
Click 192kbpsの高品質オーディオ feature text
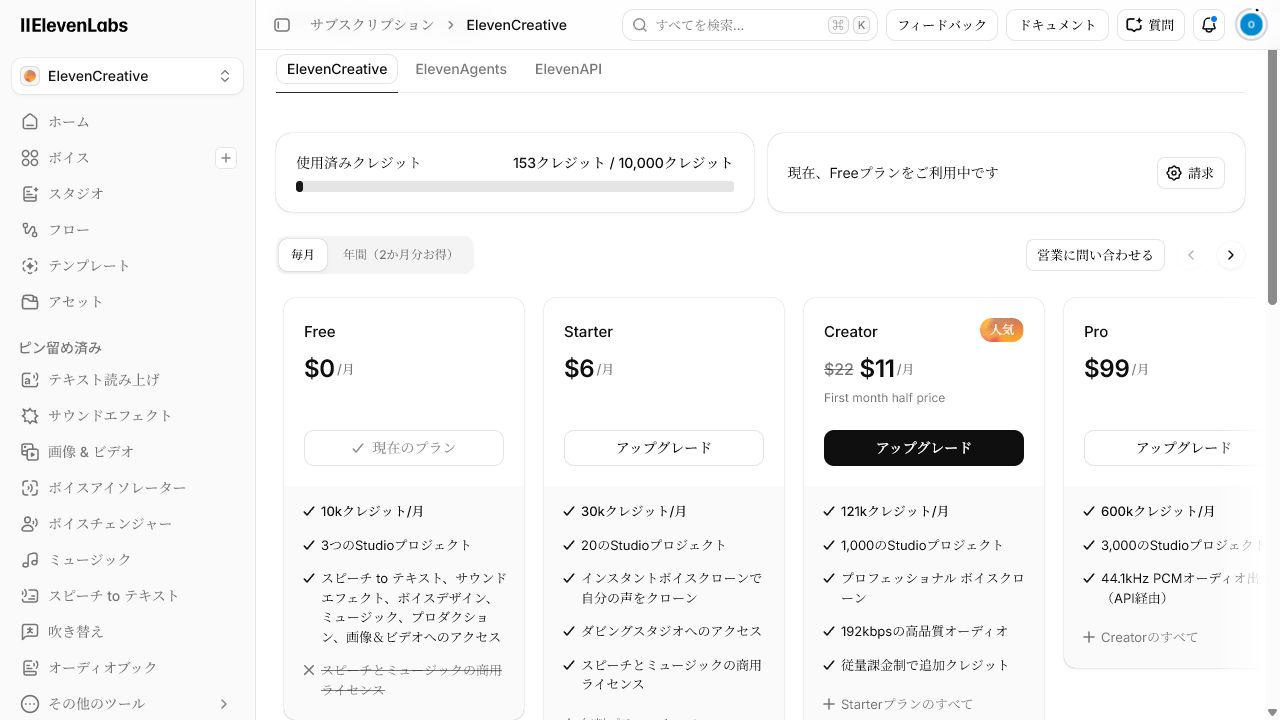[x=924, y=631]
